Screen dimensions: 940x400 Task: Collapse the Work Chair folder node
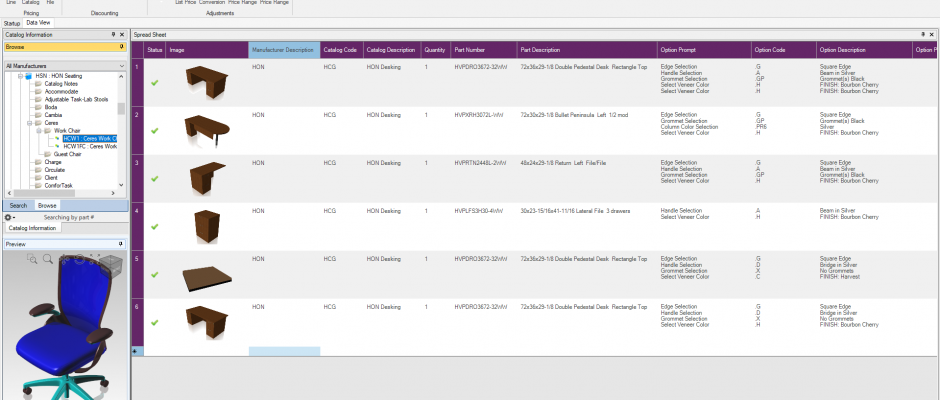pyautogui.click(x=39, y=131)
